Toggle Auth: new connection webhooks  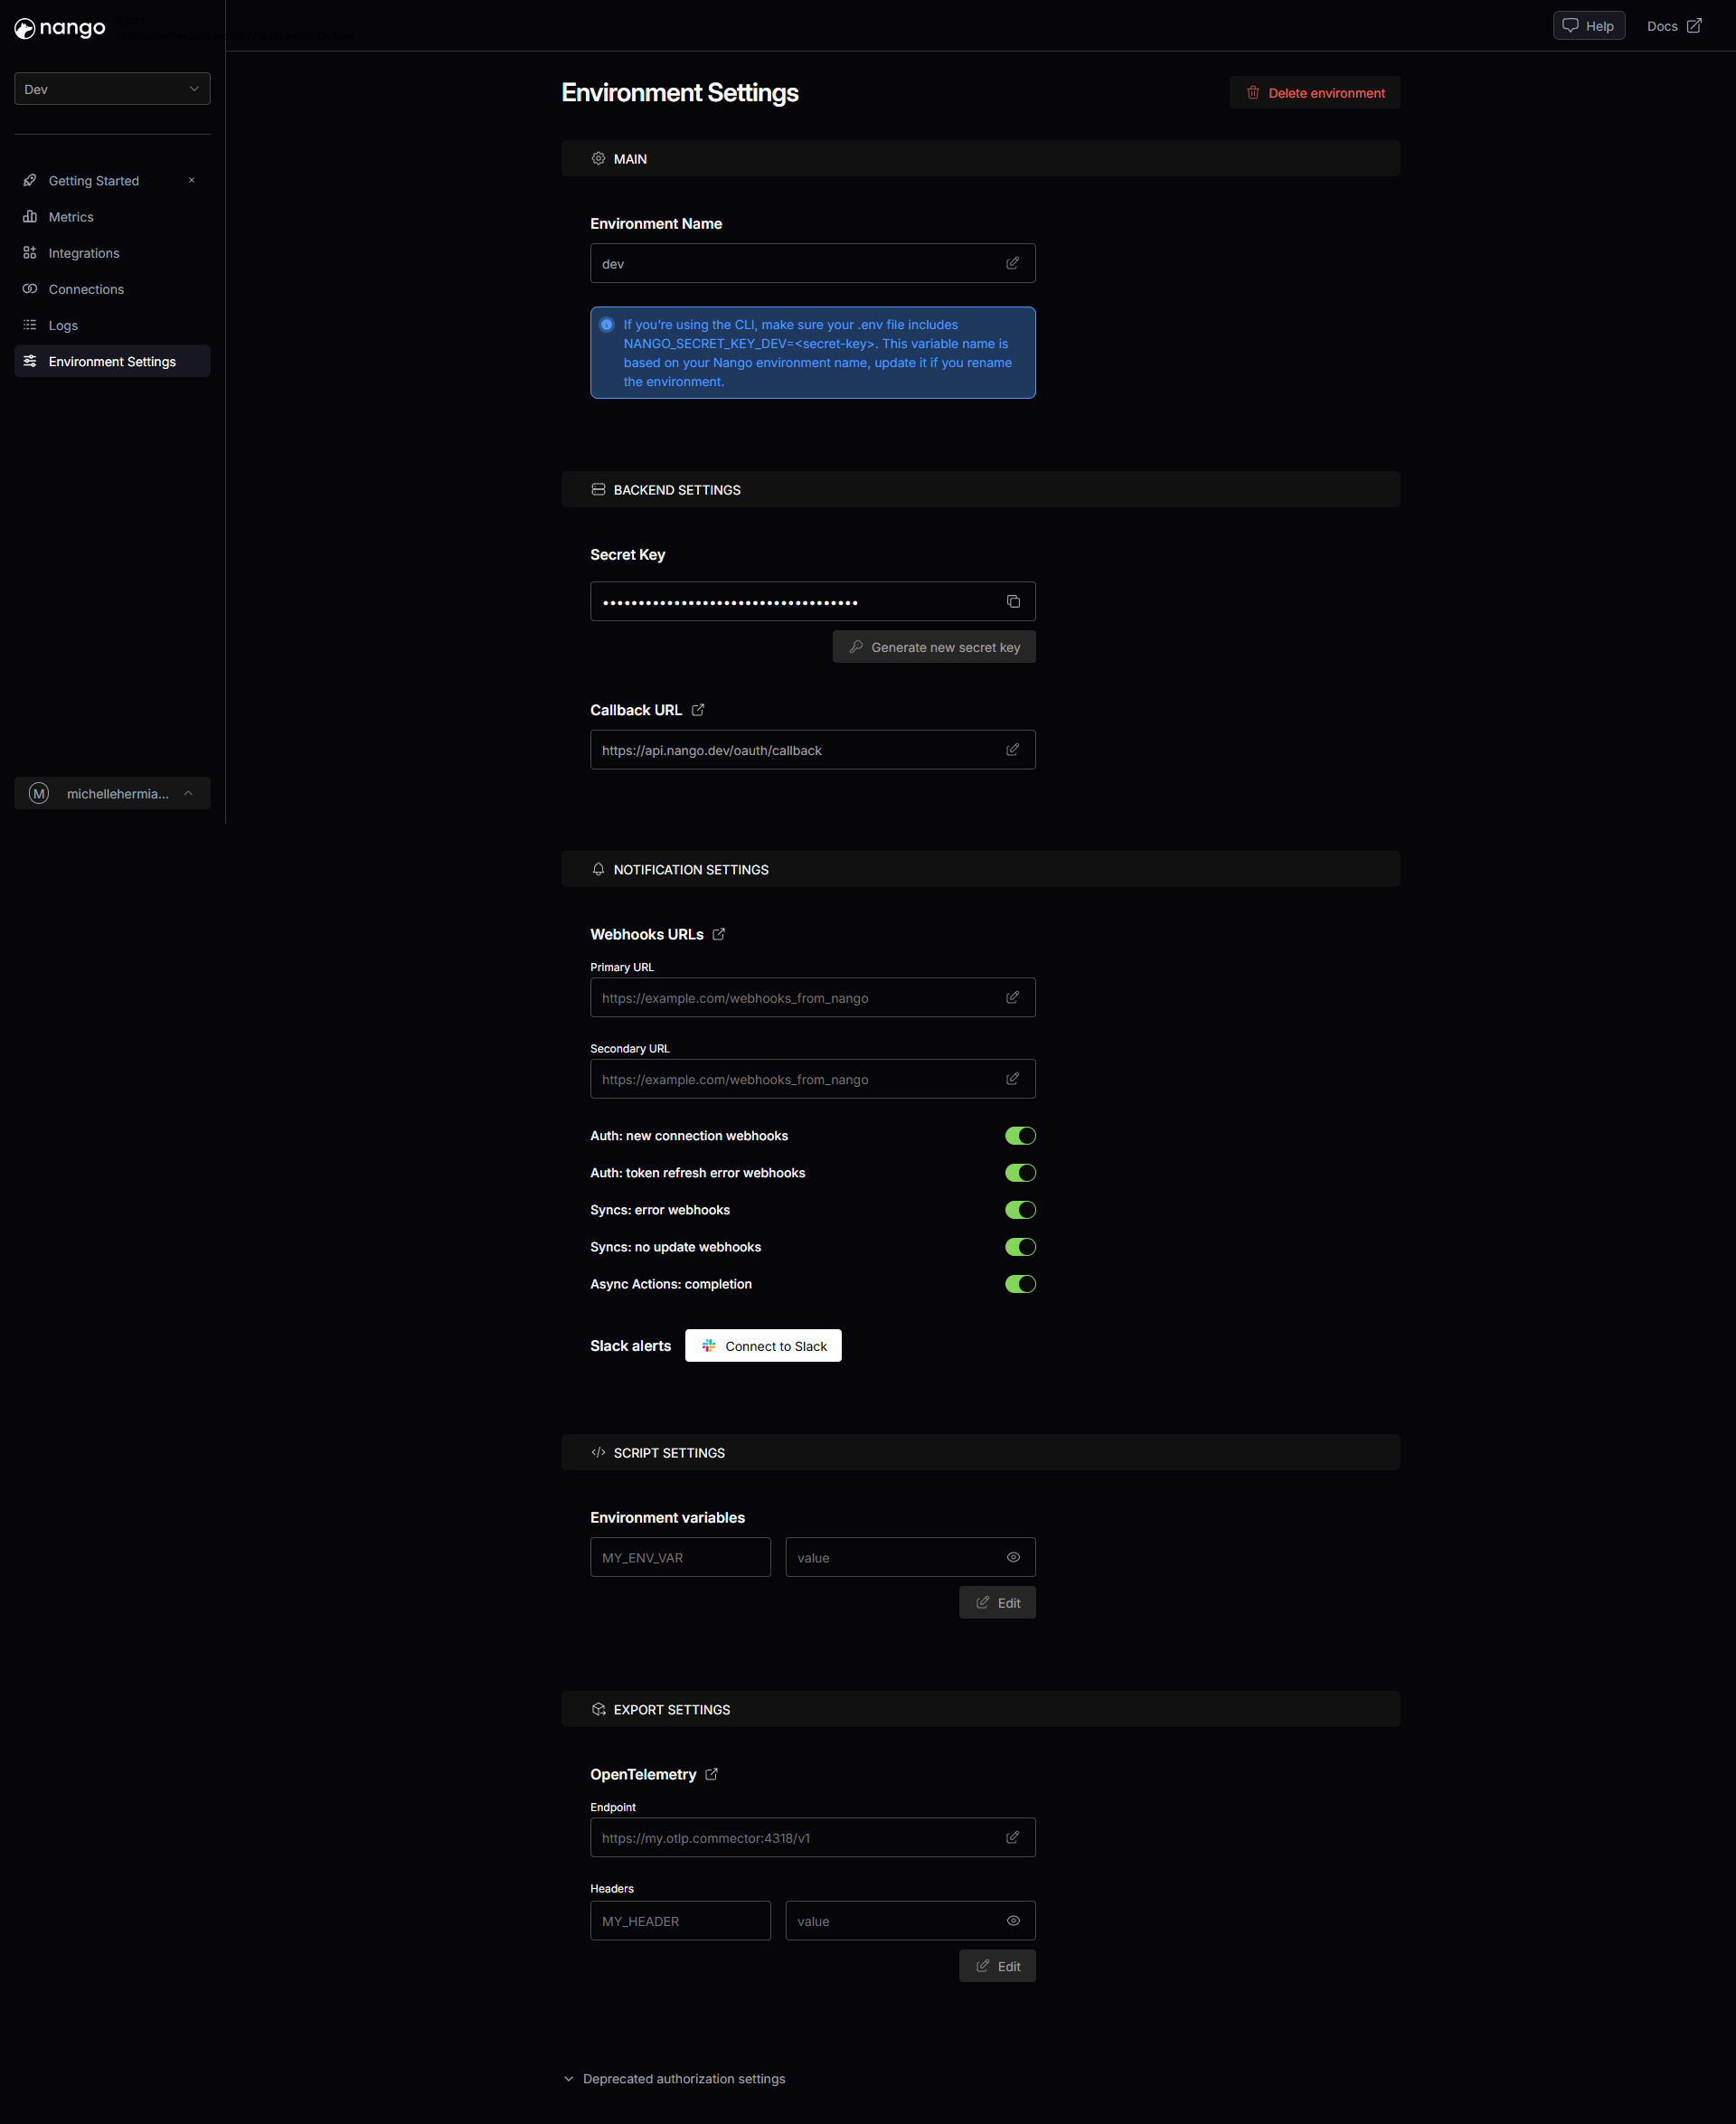pos(1019,1135)
